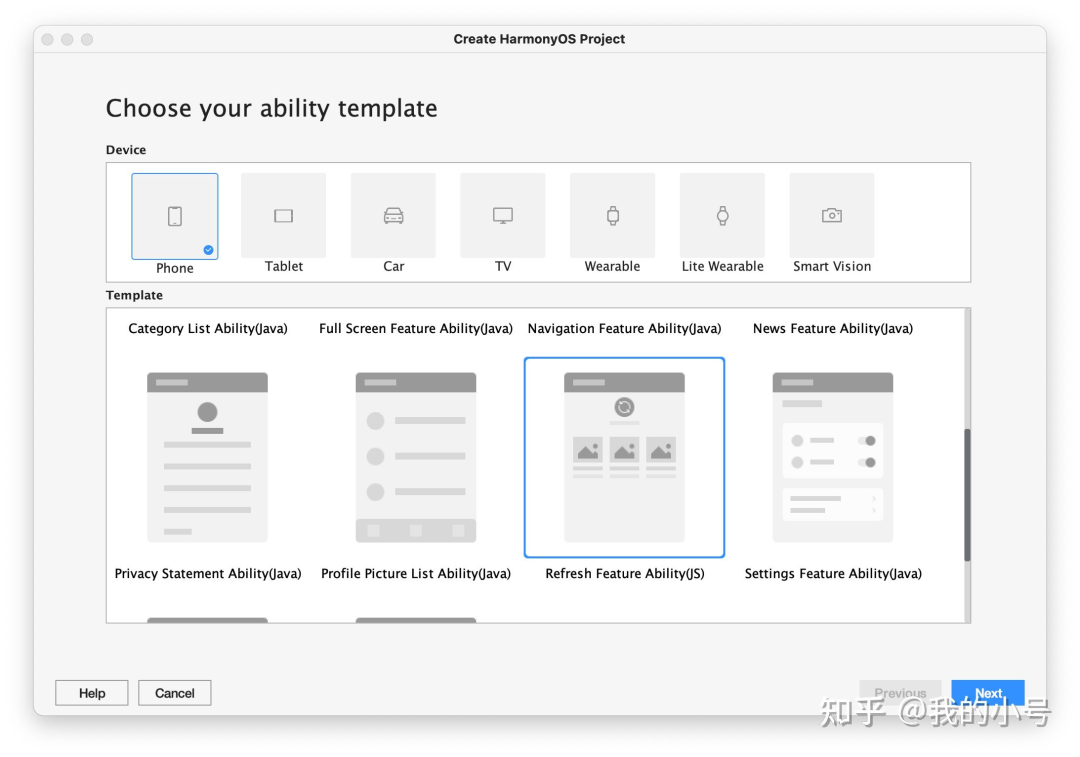The height and width of the screenshot is (757, 1080).
Task: Click the template list vertical scrollbar
Action: tap(967, 495)
